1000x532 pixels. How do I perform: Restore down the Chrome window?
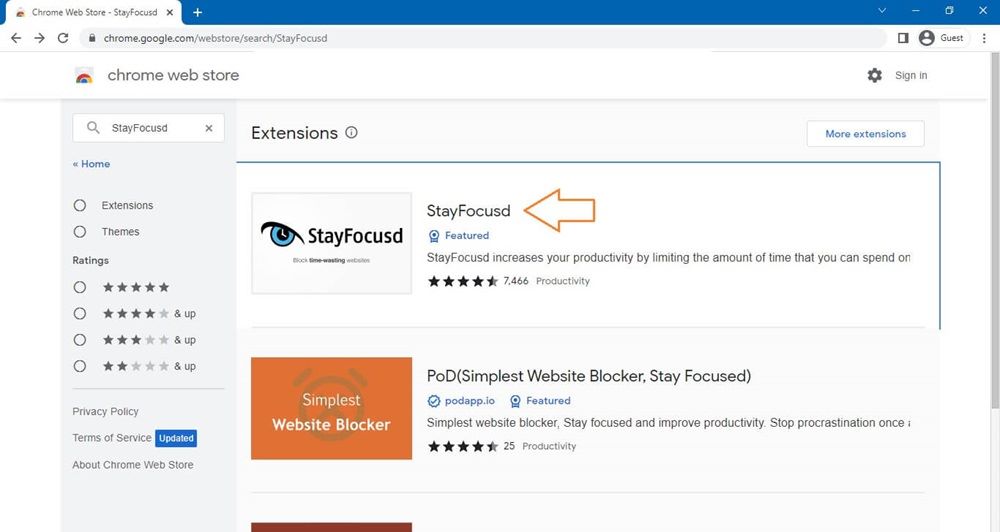pos(949,10)
